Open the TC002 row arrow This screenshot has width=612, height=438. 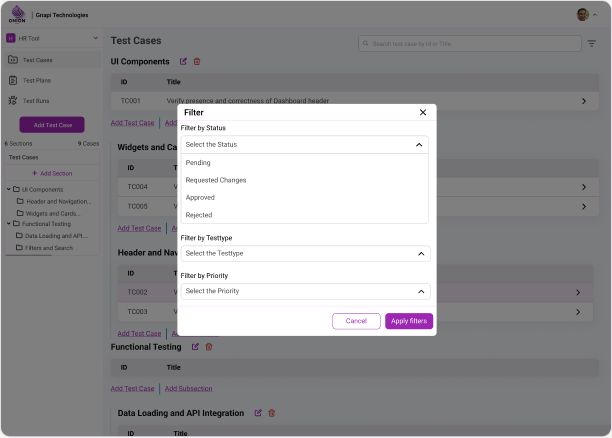tap(578, 292)
